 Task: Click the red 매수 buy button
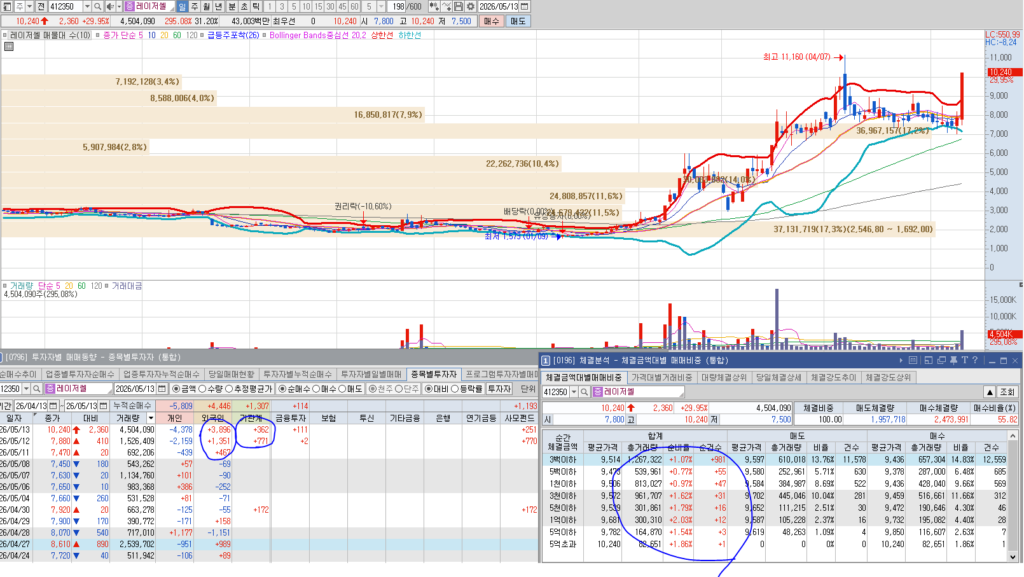[492, 21]
